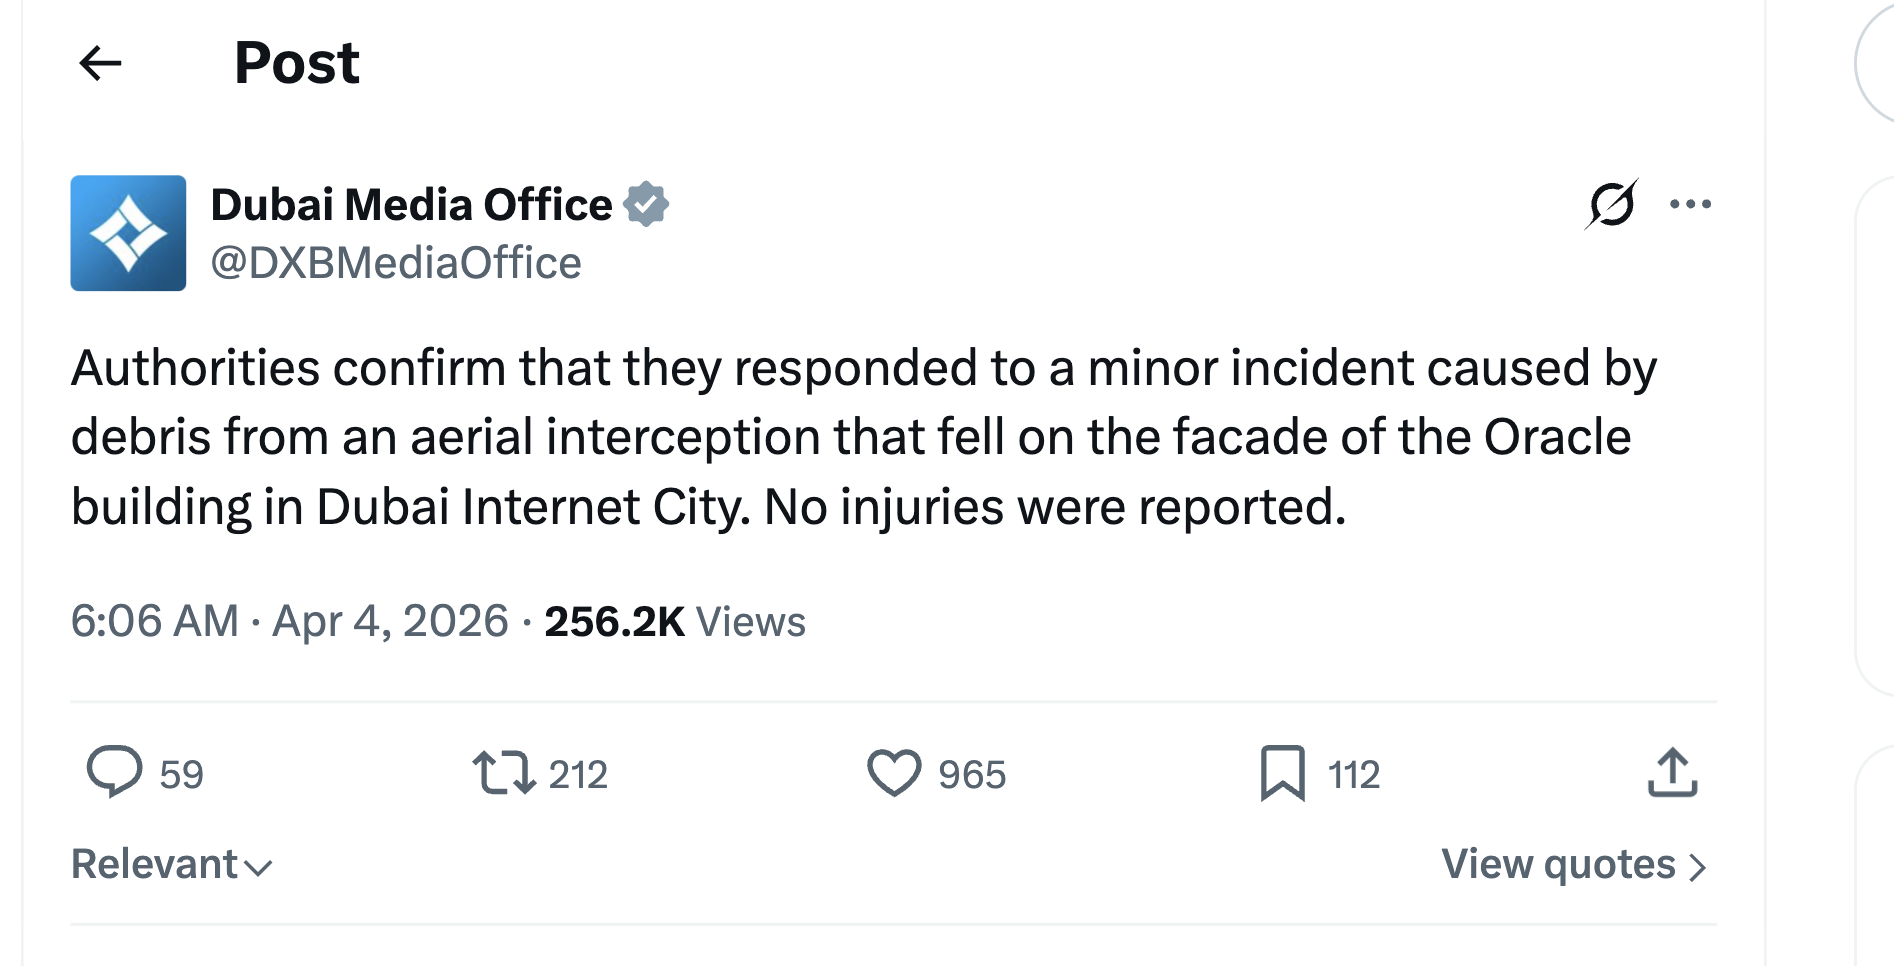Click the 965 likes count
The width and height of the screenshot is (1894, 966).
tap(972, 775)
